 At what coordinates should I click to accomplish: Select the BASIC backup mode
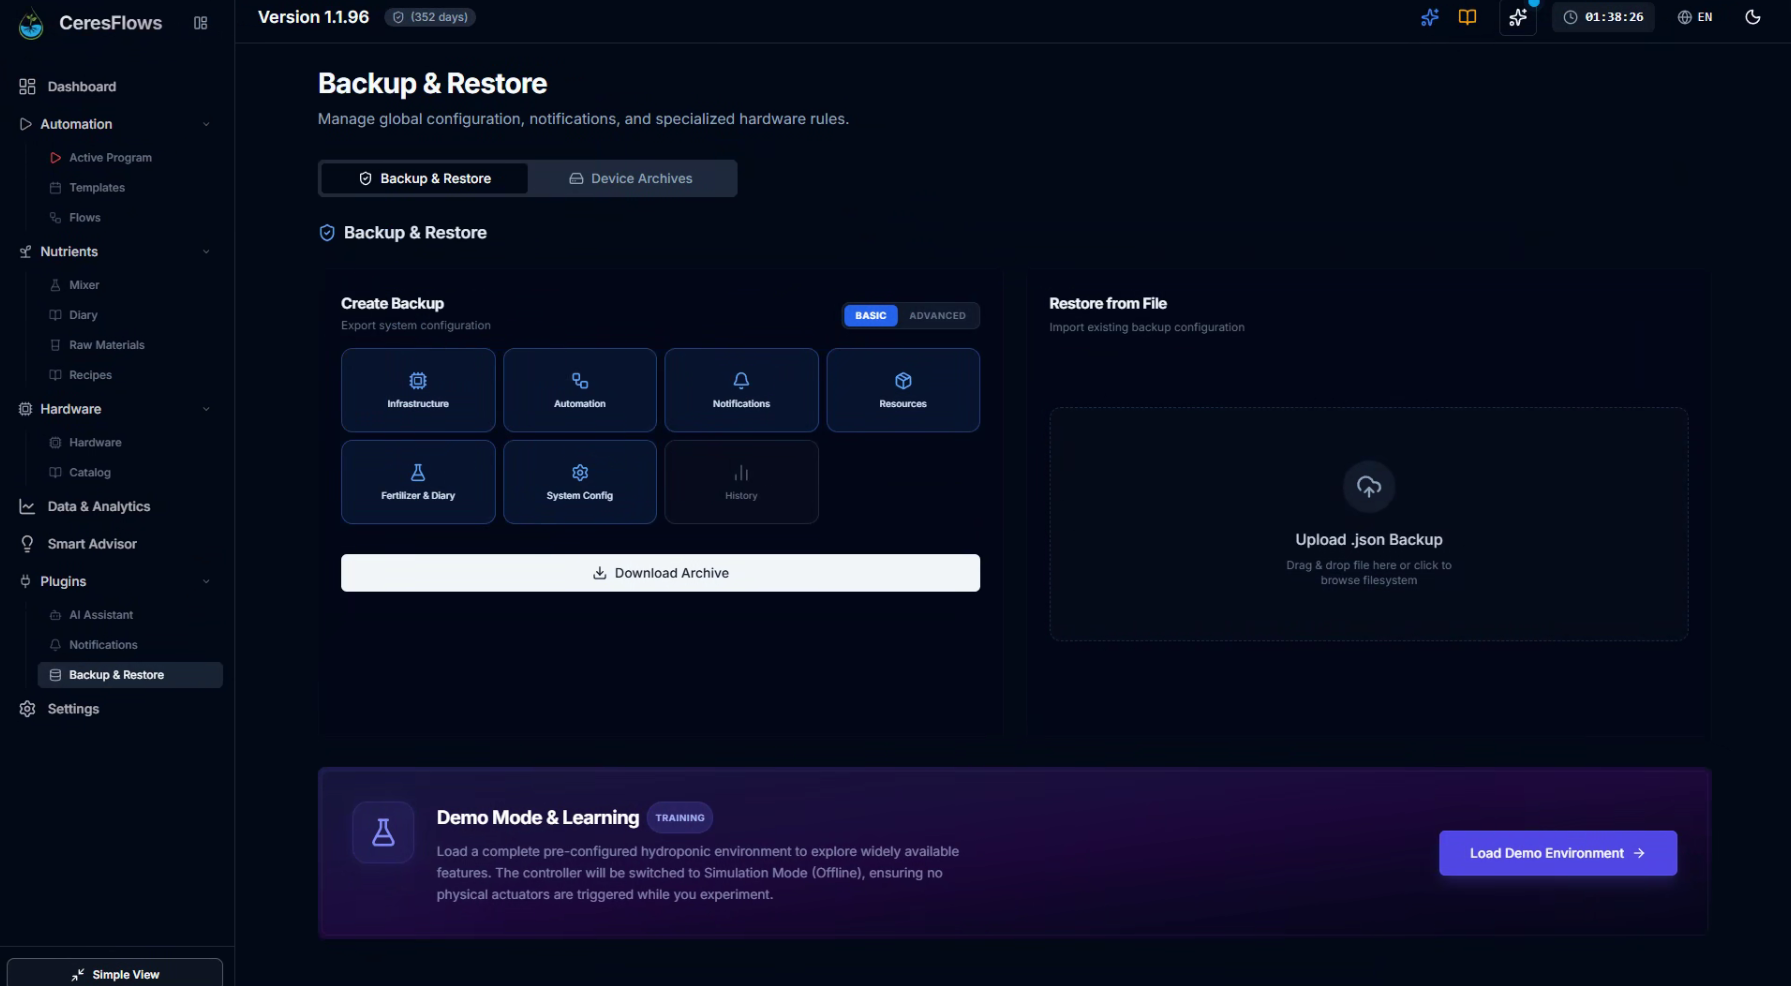pyautogui.click(x=870, y=316)
